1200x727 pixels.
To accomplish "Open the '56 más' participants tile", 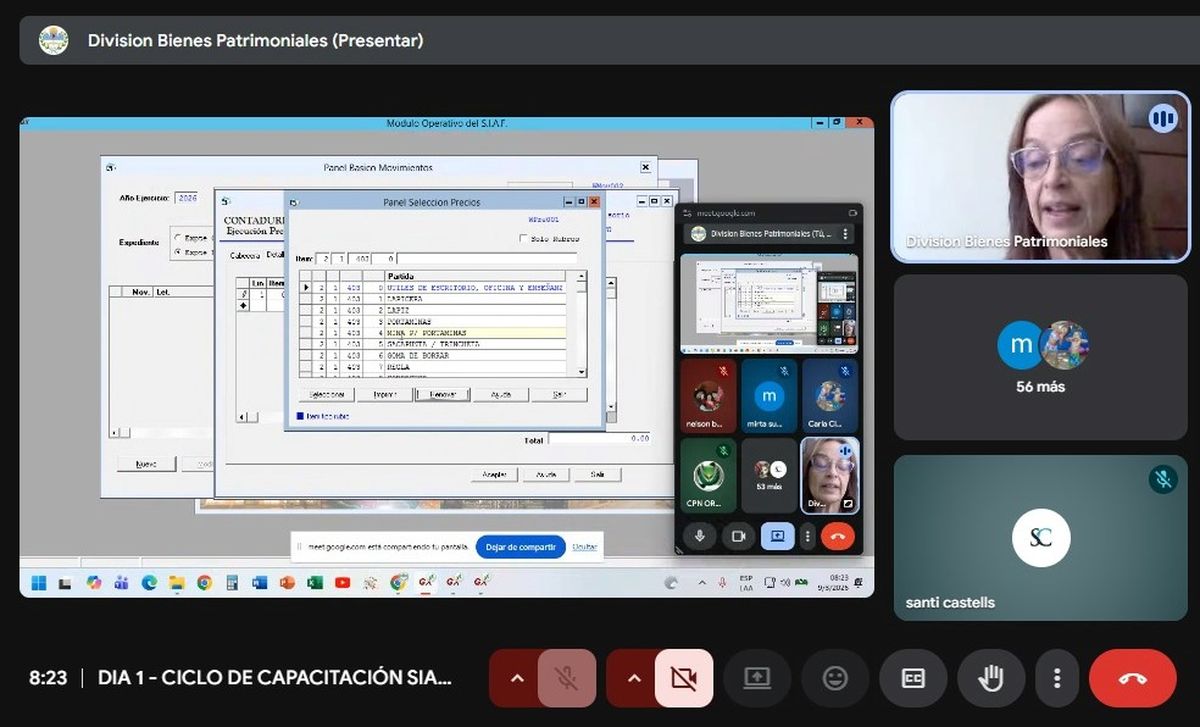I will (1040, 357).
